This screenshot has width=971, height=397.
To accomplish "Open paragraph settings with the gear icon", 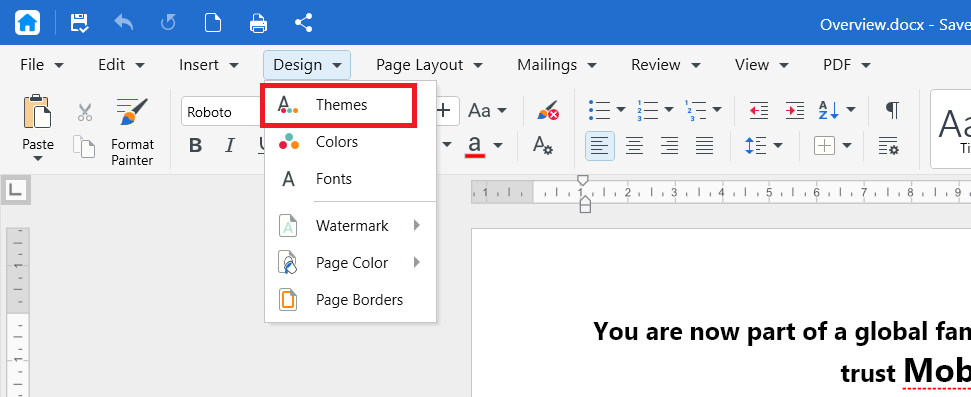I will [889, 146].
